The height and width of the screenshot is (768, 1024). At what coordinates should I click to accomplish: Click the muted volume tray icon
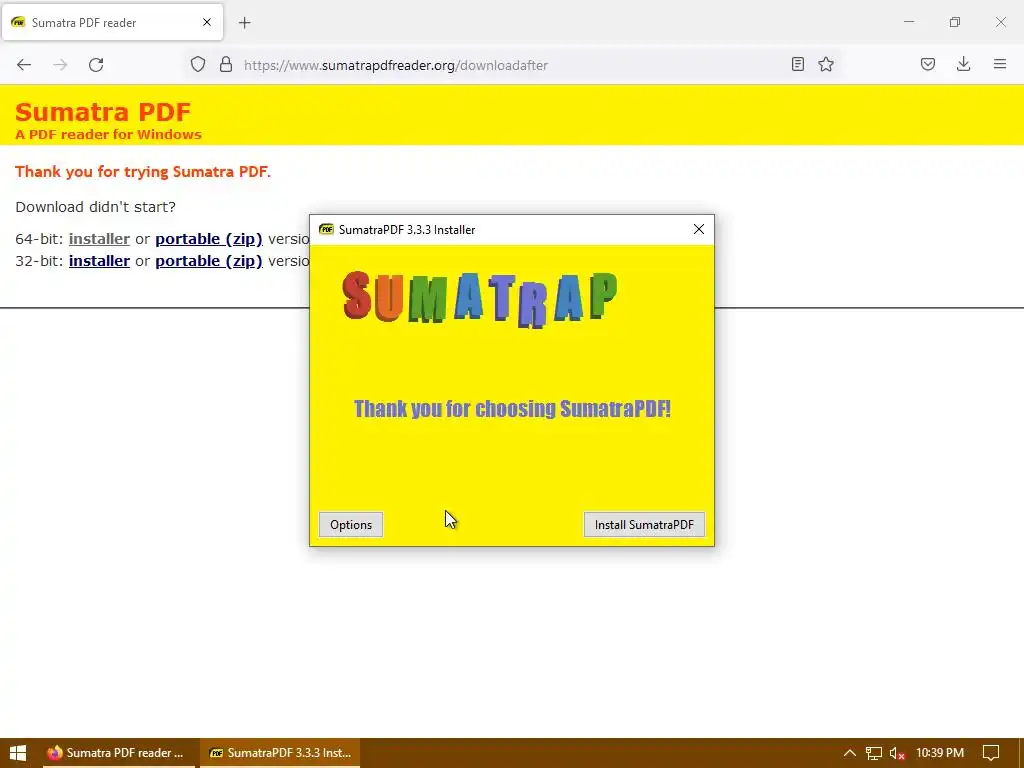point(897,753)
